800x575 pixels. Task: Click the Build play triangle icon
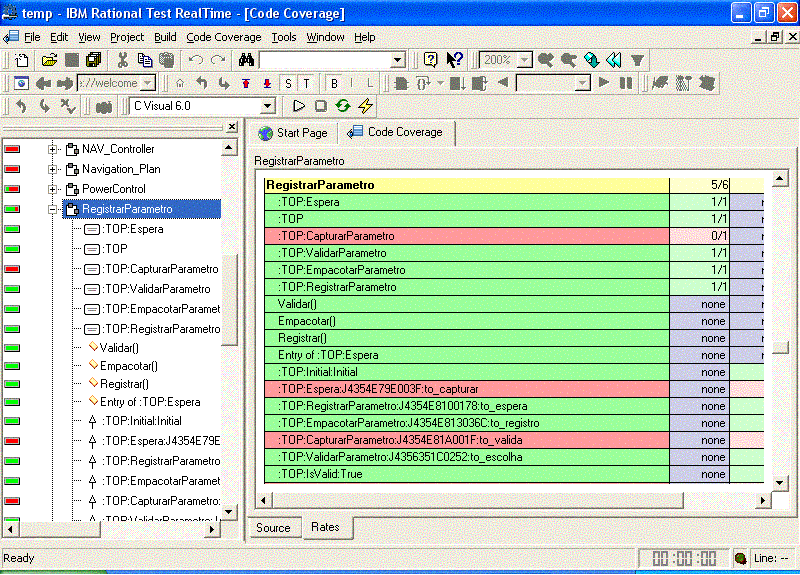click(x=299, y=106)
